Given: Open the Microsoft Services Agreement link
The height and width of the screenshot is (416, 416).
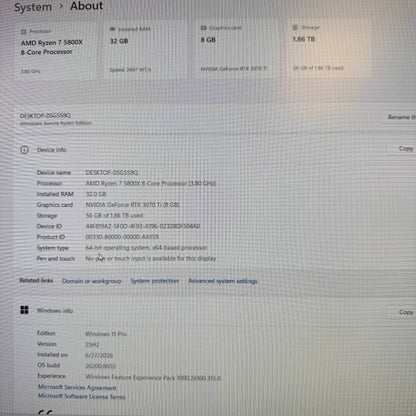Looking at the screenshot, I should (x=77, y=387).
